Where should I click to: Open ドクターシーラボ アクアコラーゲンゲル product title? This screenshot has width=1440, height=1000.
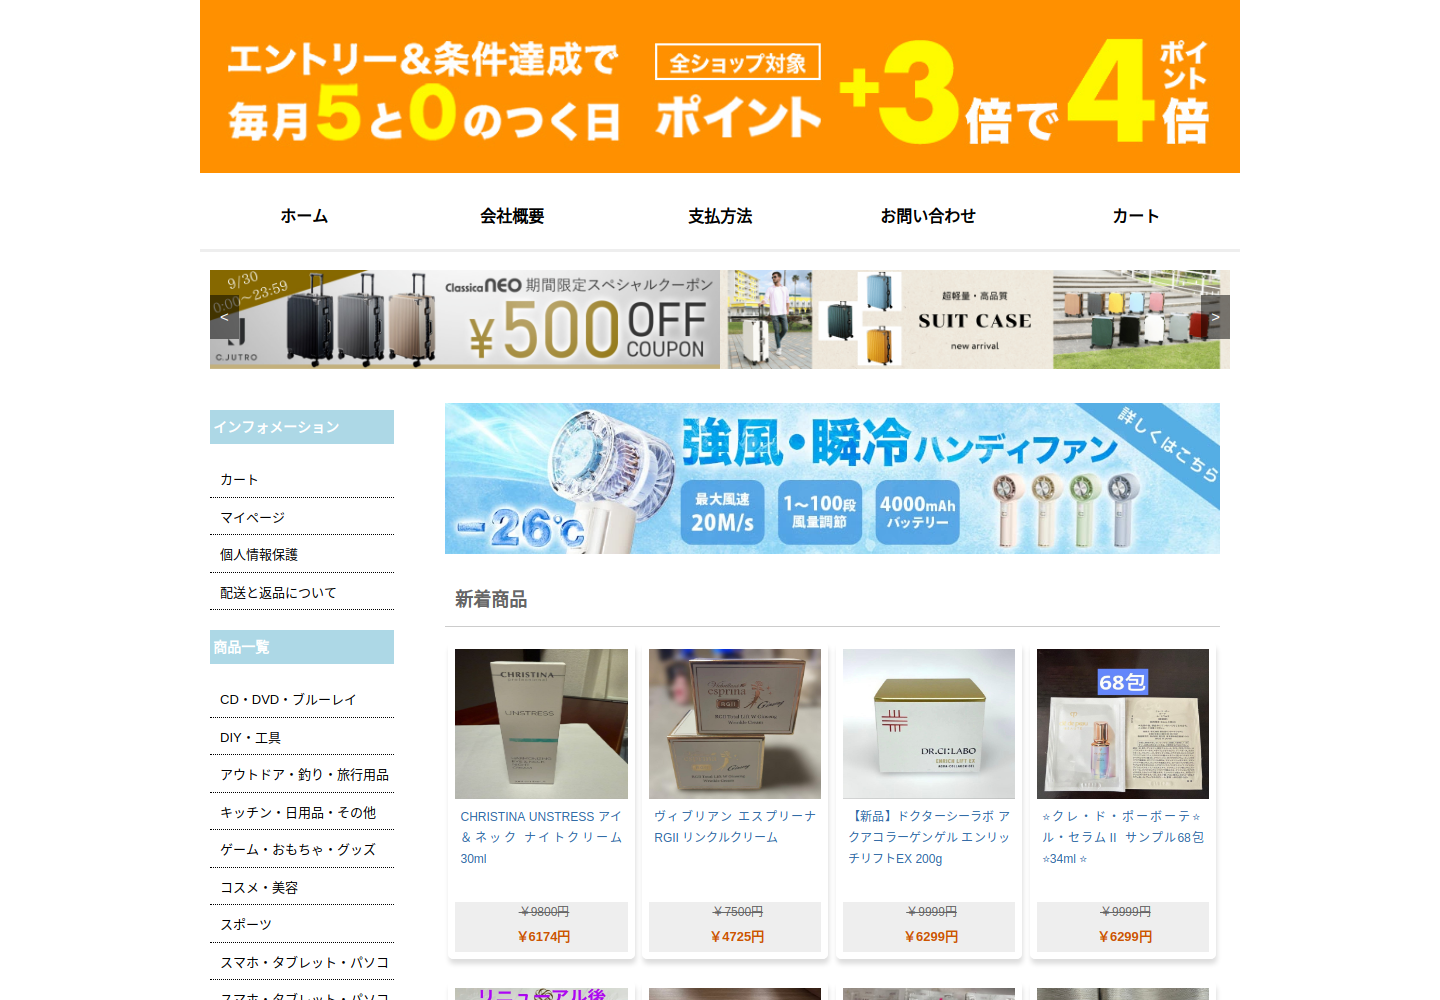point(929,838)
